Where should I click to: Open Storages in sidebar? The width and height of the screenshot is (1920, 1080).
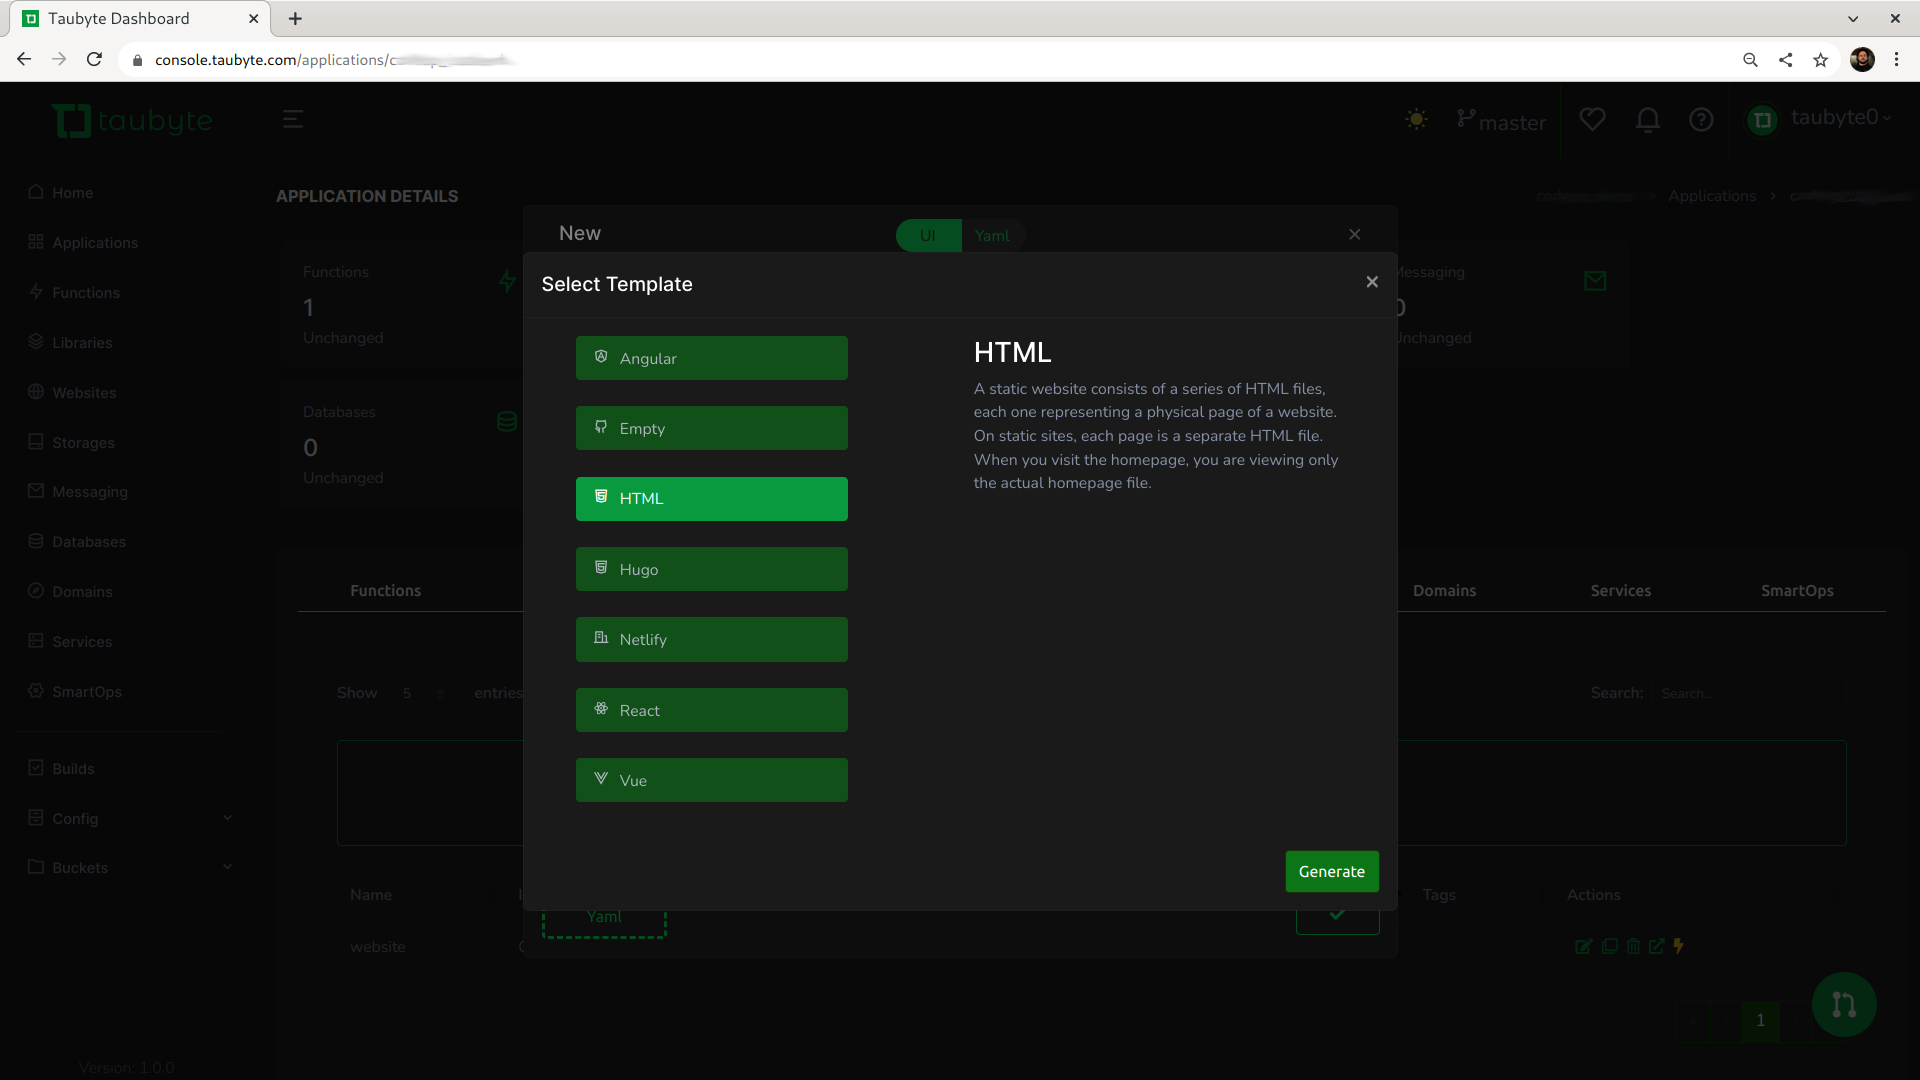click(x=71, y=442)
